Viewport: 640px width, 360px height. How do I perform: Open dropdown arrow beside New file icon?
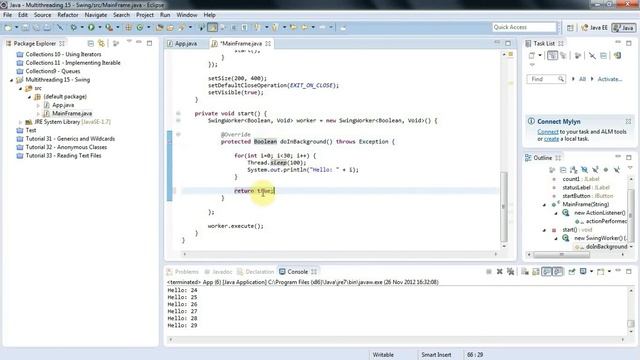16,27
